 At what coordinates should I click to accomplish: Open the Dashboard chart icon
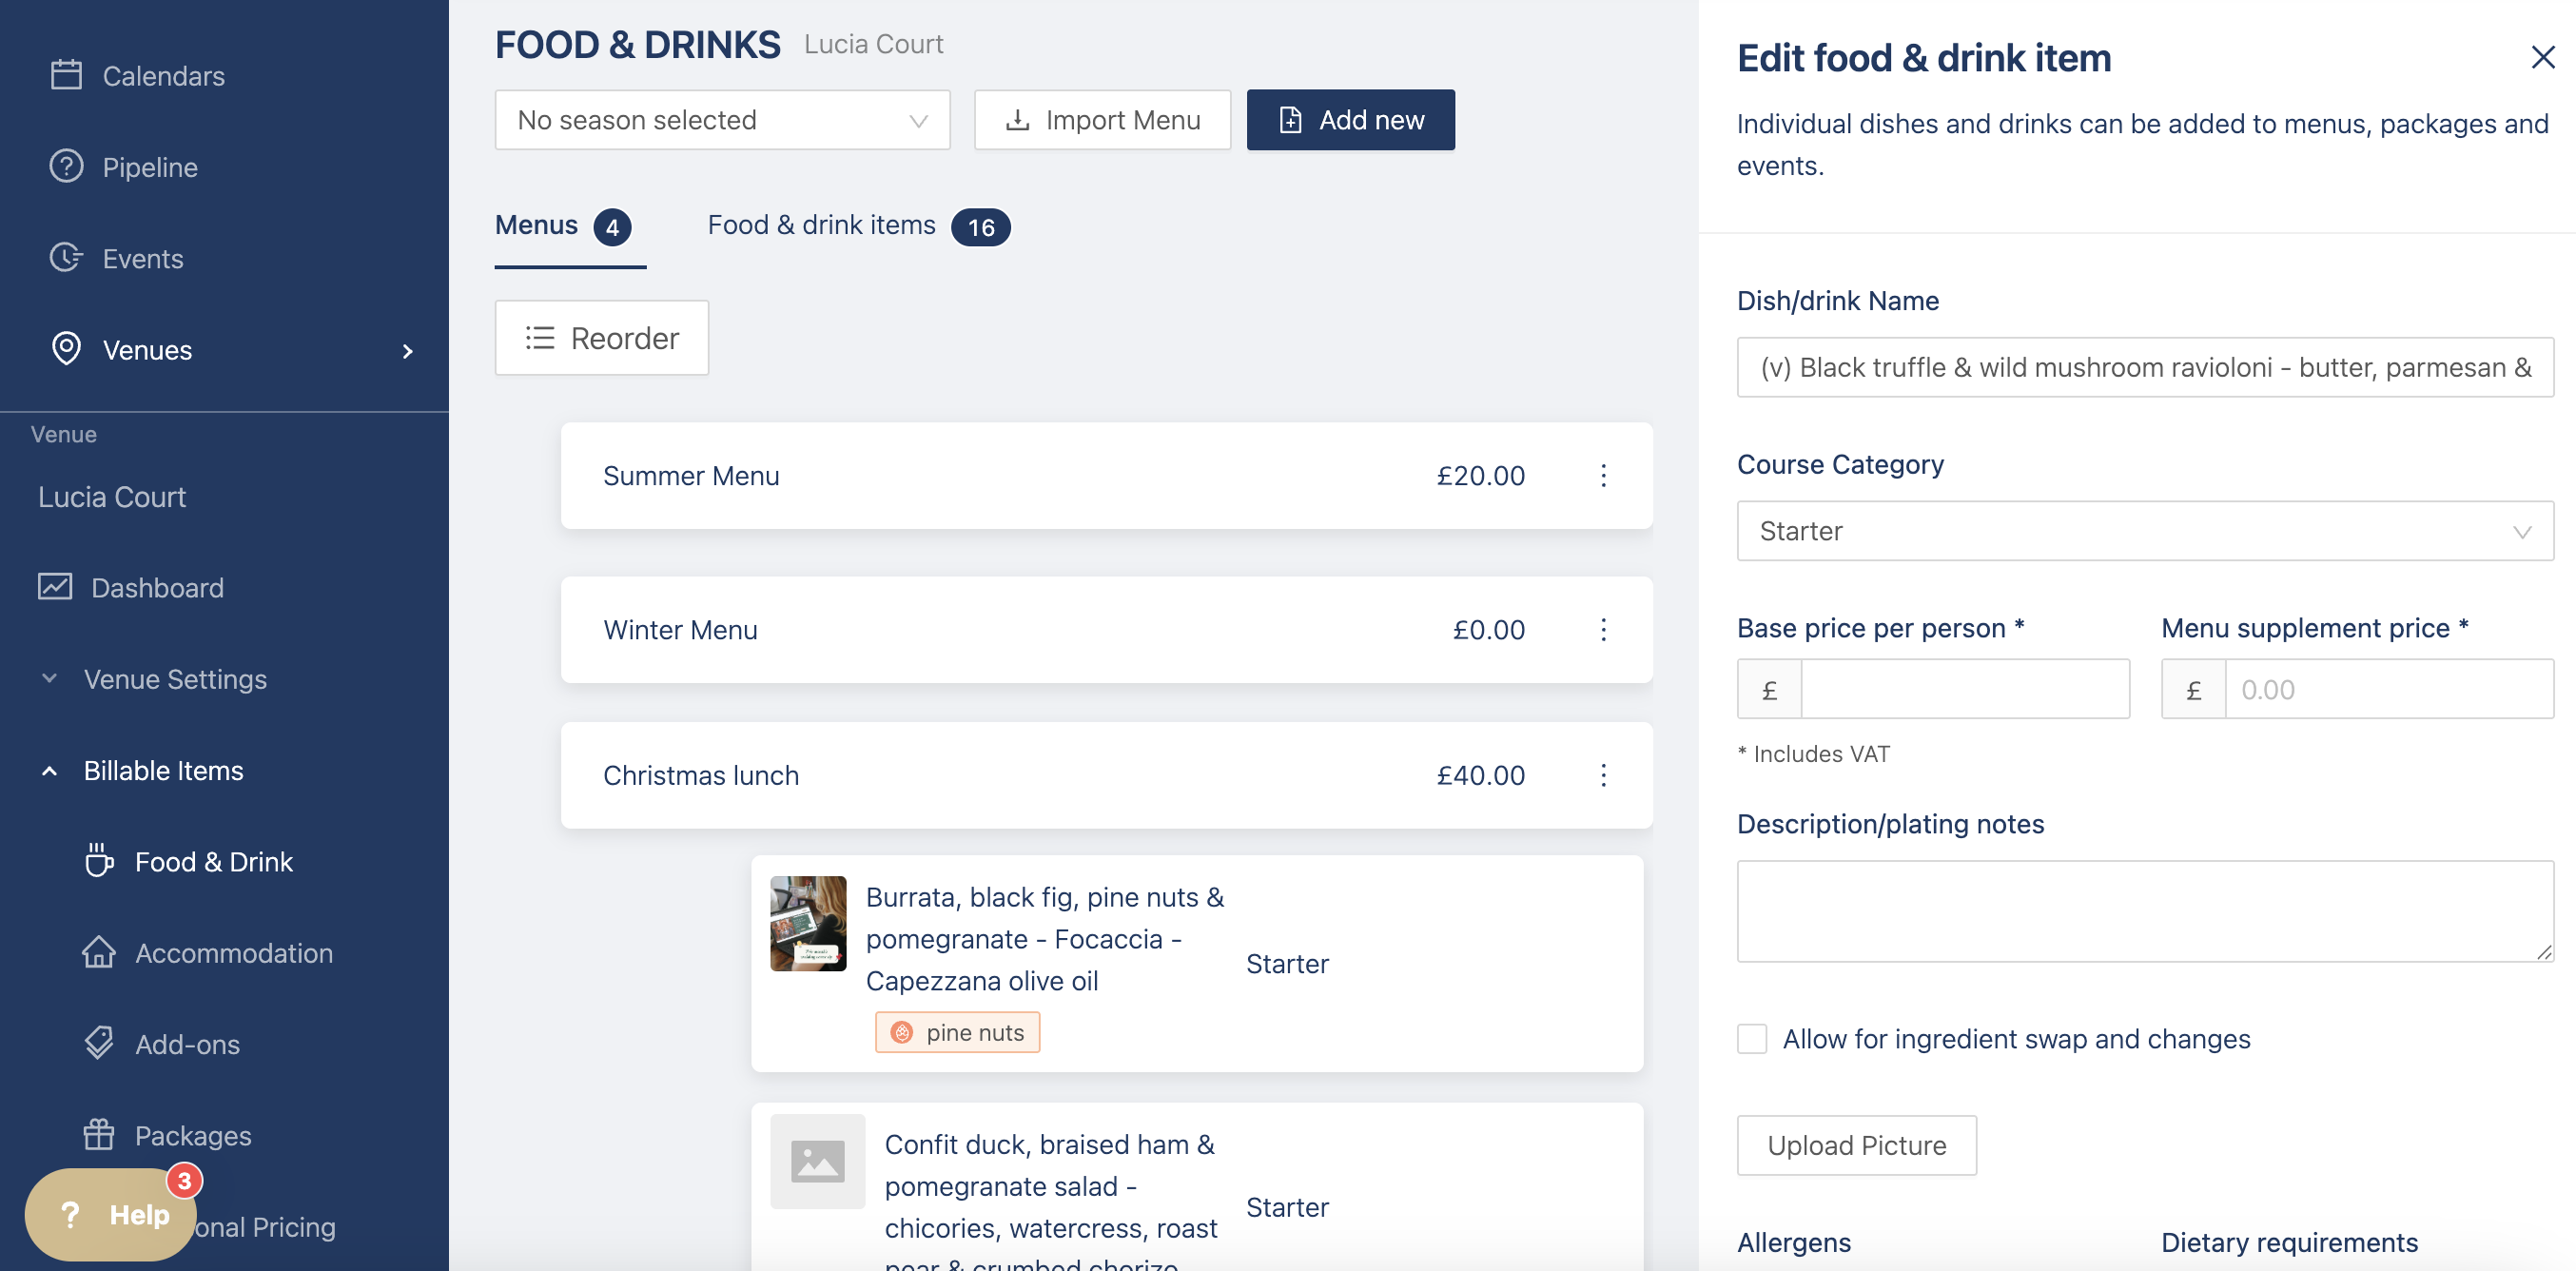point(55,587)
